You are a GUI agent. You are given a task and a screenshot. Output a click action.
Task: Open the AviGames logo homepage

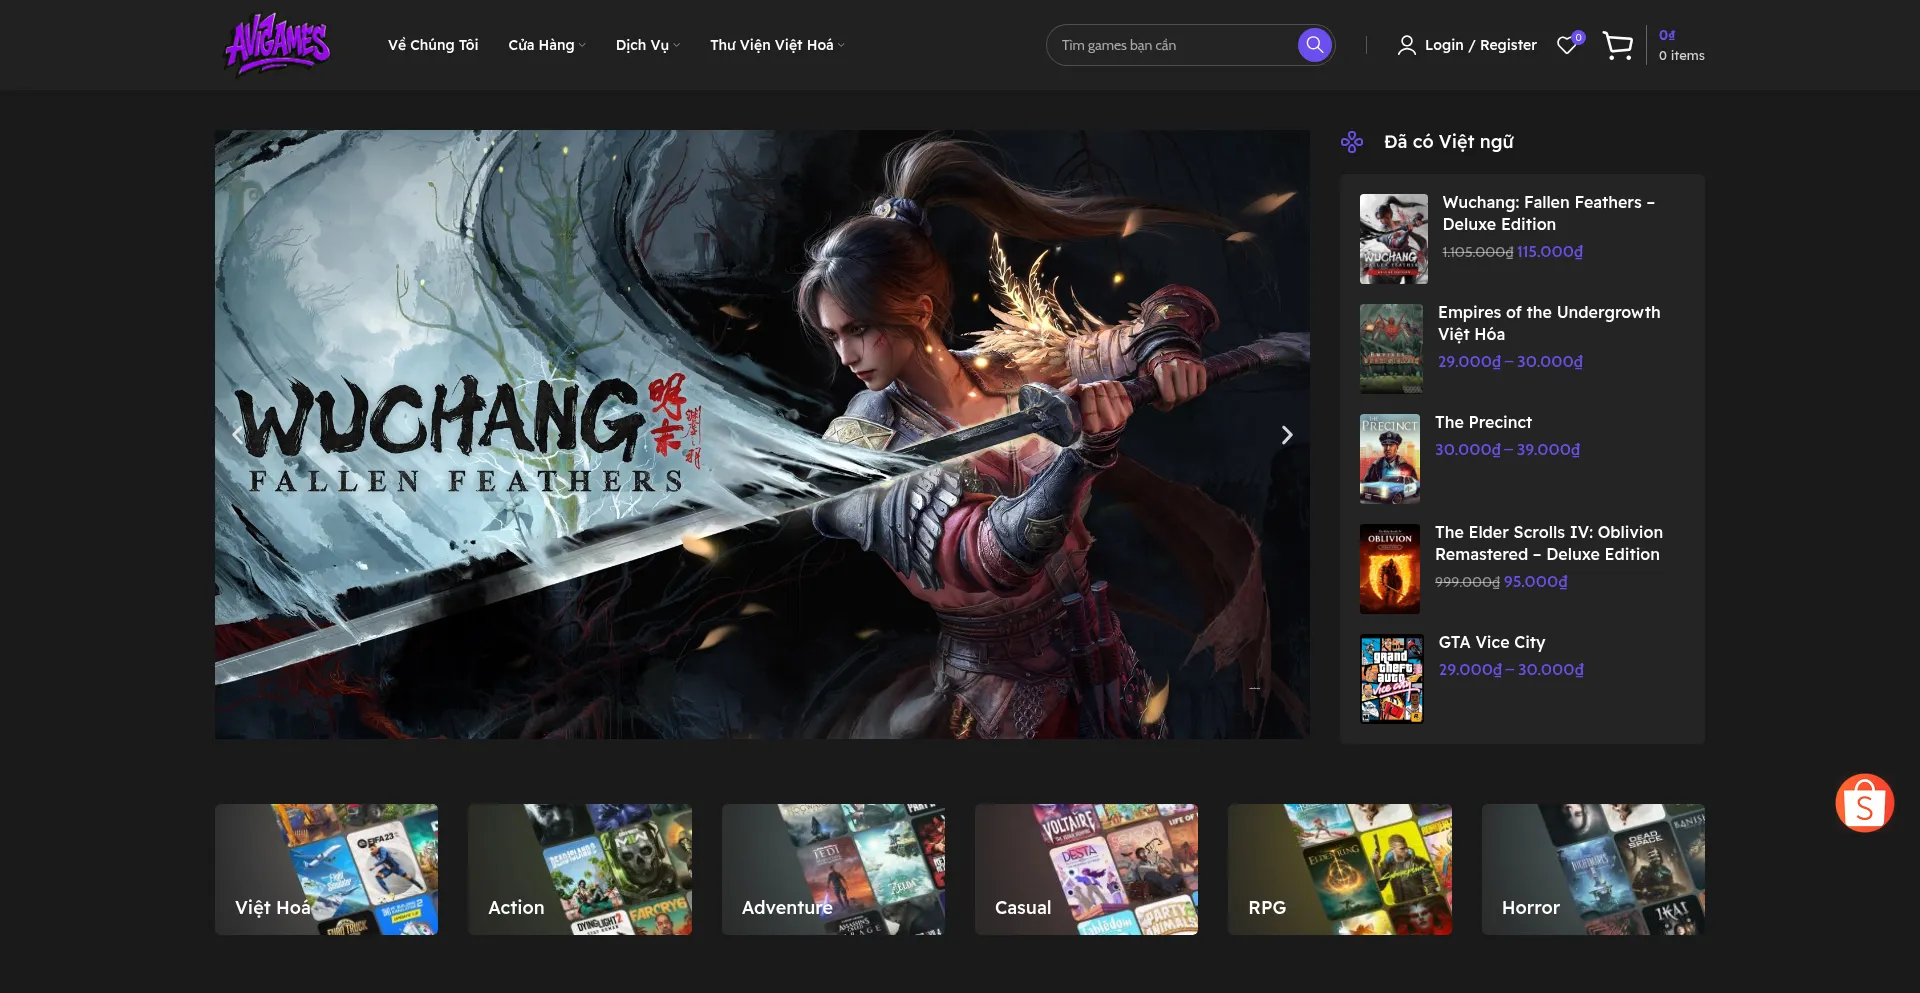click(277, 44)
